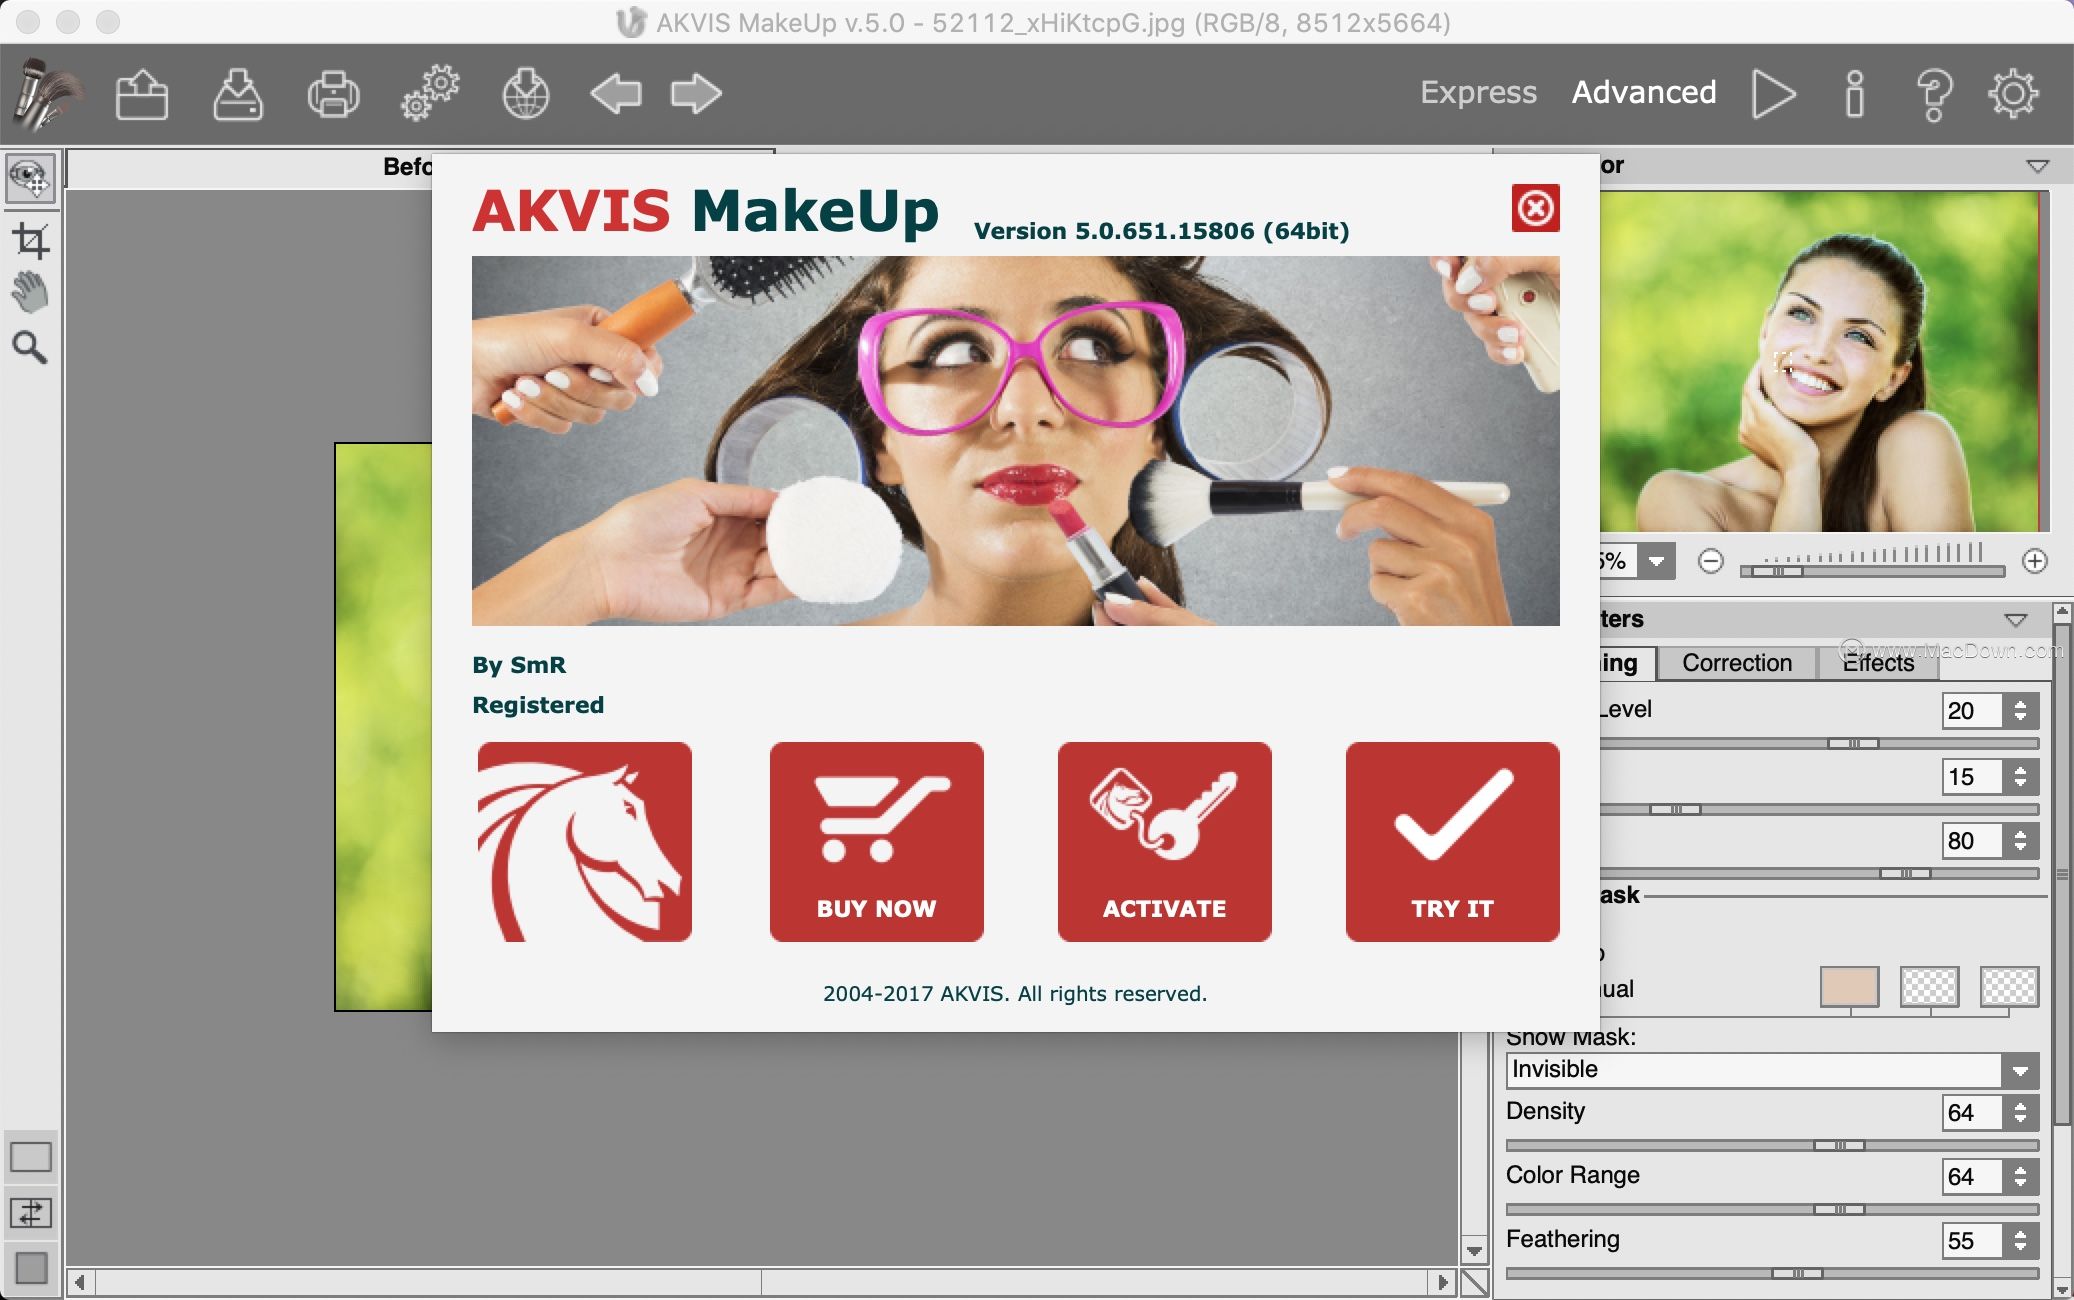
Task: Click the undo left arrow icon
Action: point(615,94)
